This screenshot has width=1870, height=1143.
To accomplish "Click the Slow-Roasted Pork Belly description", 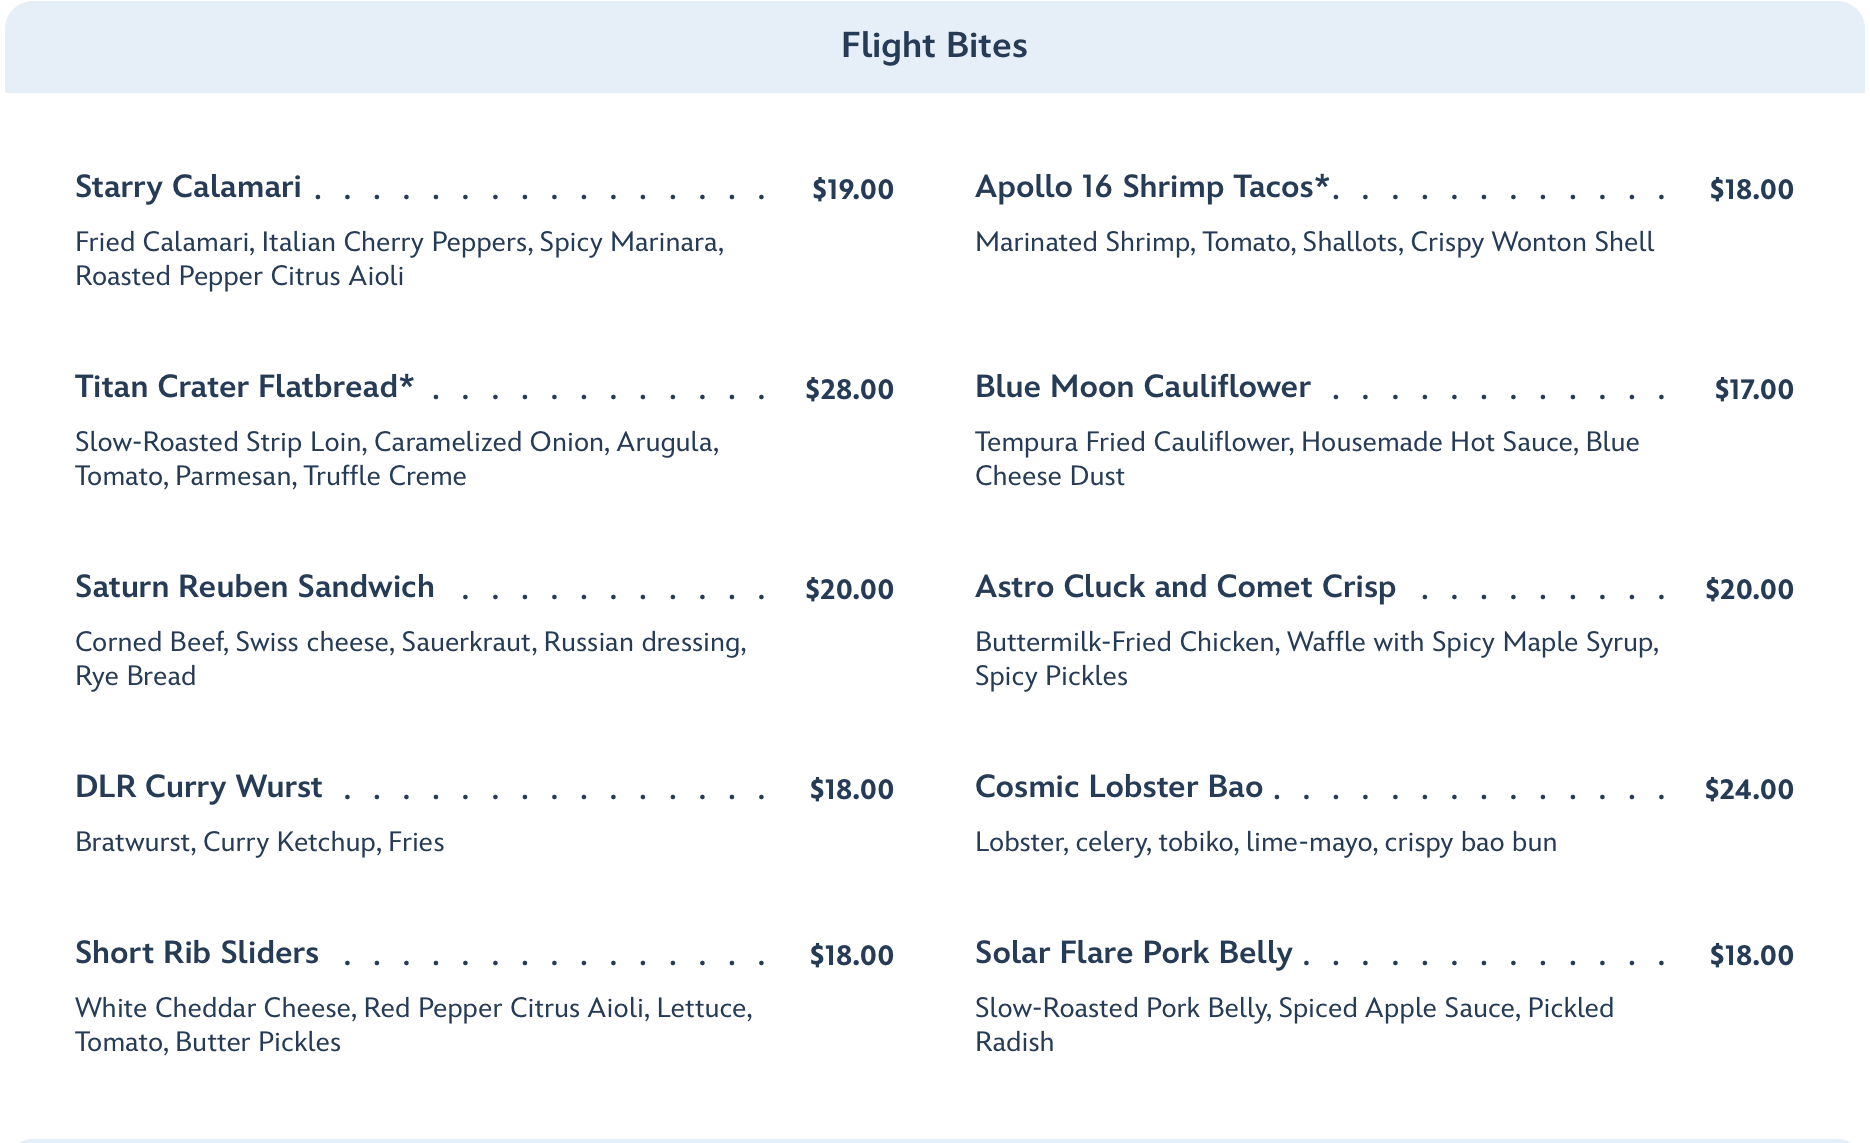I will tap(1294, 1025).
